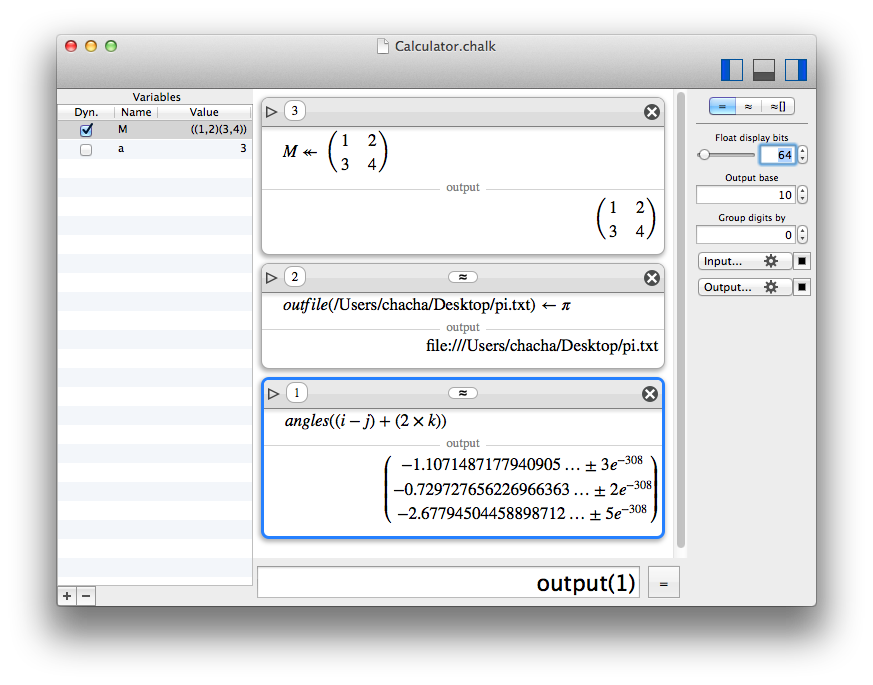Click the approx badge on entry 1
873x685 pixels.
(463, 393)
